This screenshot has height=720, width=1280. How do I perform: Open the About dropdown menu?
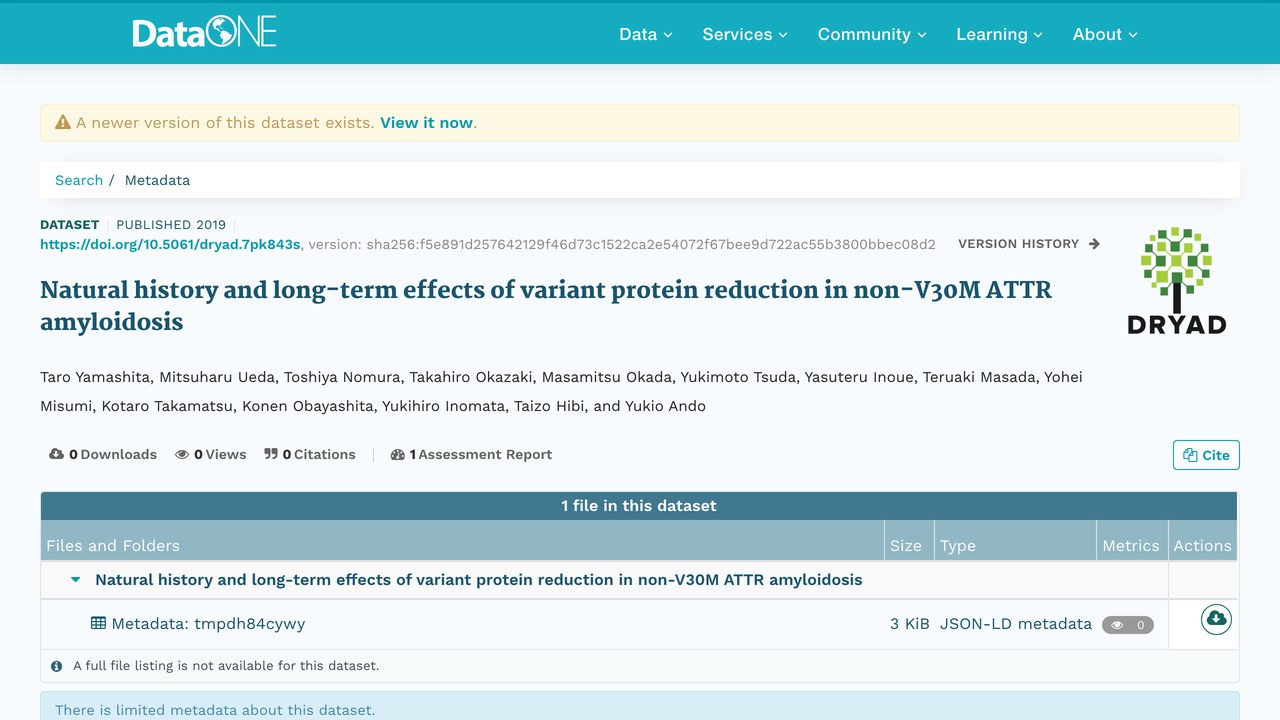(x=1105, y=34)
